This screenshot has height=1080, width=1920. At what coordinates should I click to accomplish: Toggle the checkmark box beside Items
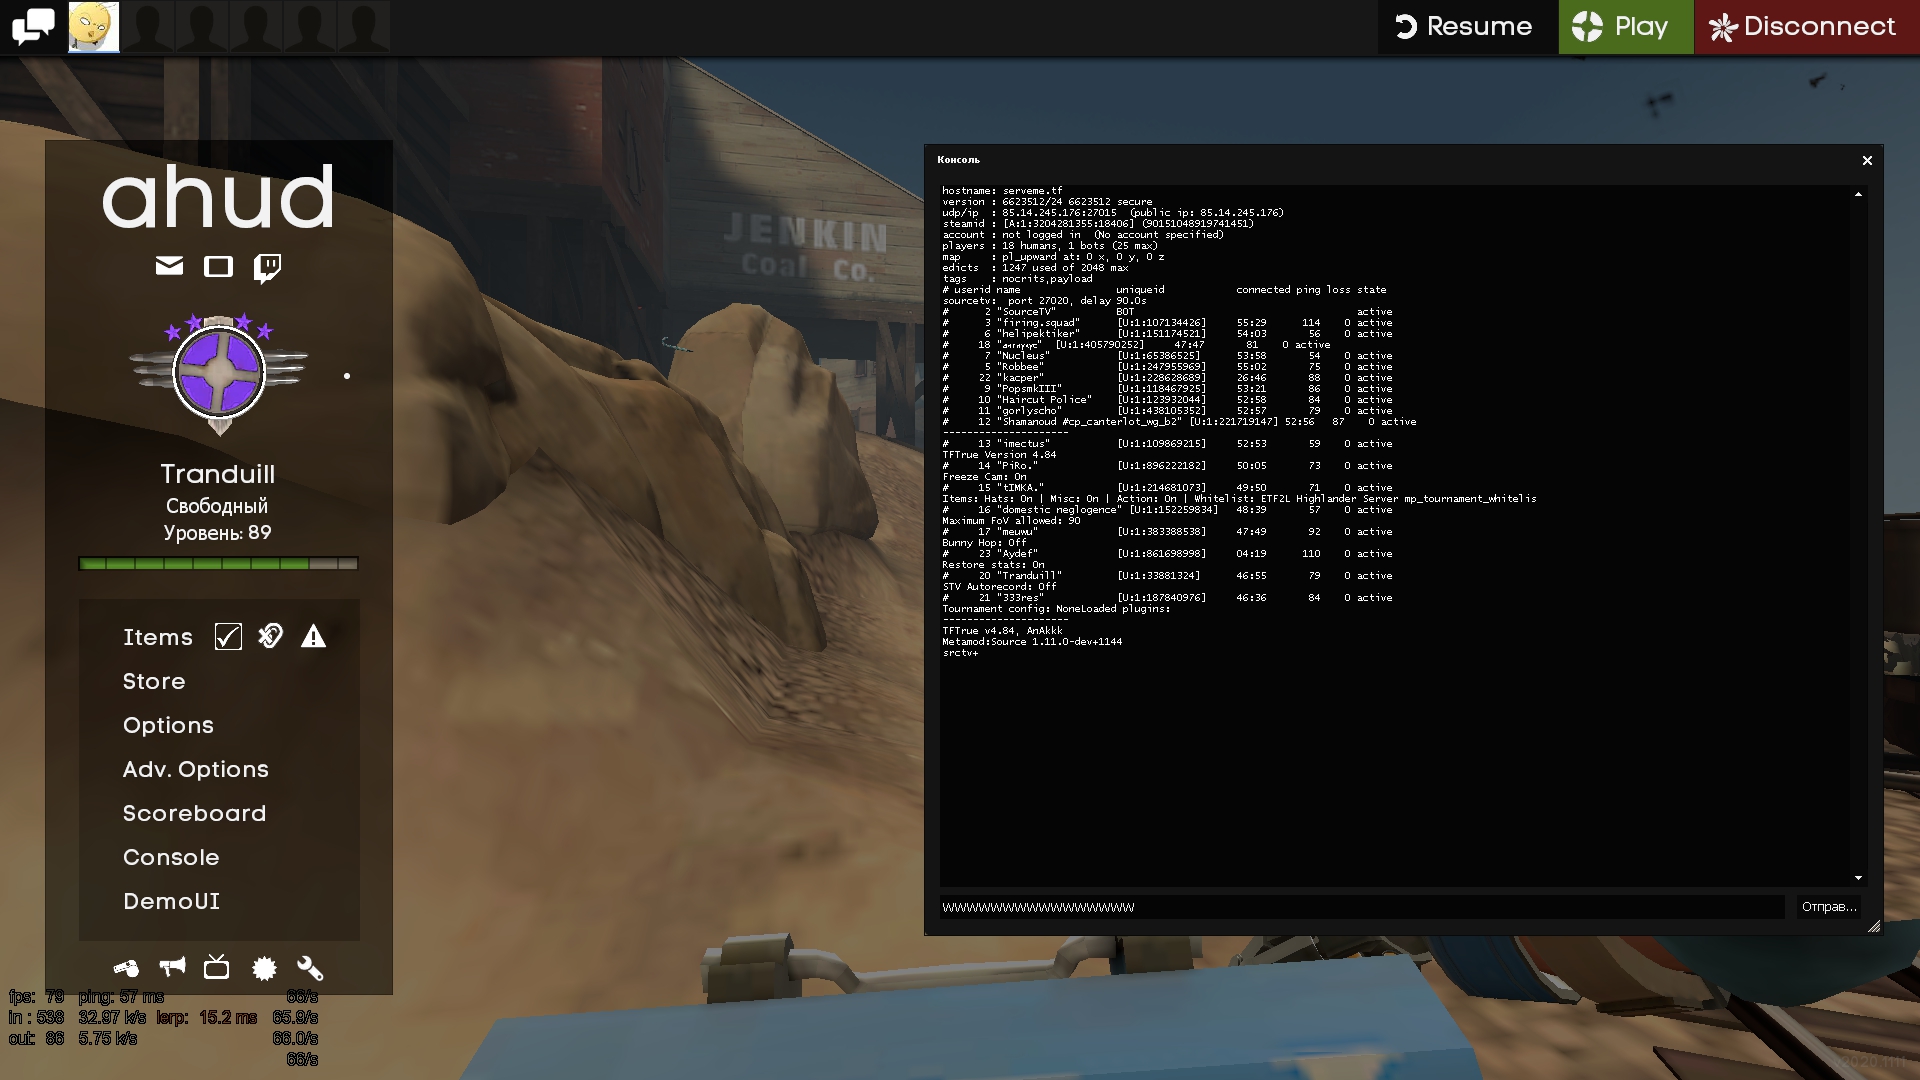tap(228, 637)
